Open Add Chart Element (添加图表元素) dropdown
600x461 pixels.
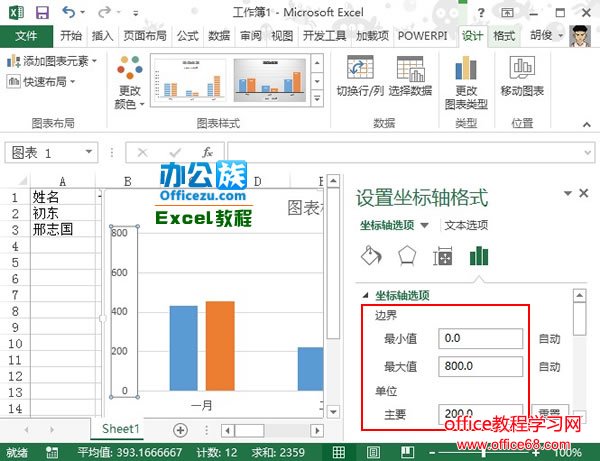52,61
